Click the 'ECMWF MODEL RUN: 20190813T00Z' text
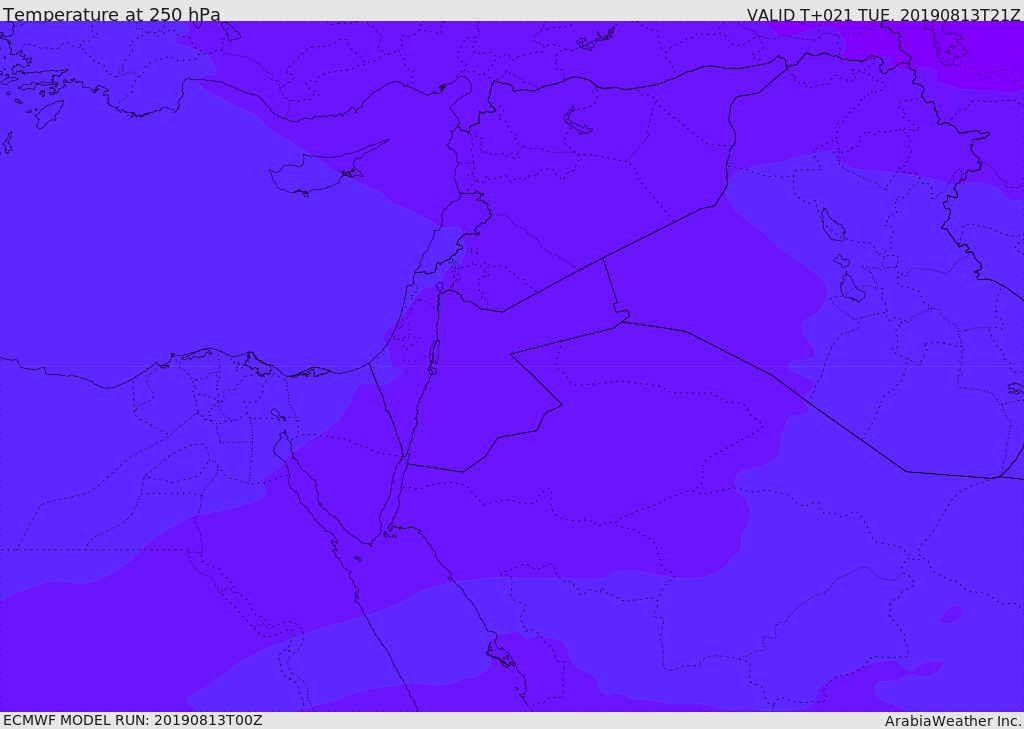Viewport: 1024px width, 729px height. click(x=133, y=721)
